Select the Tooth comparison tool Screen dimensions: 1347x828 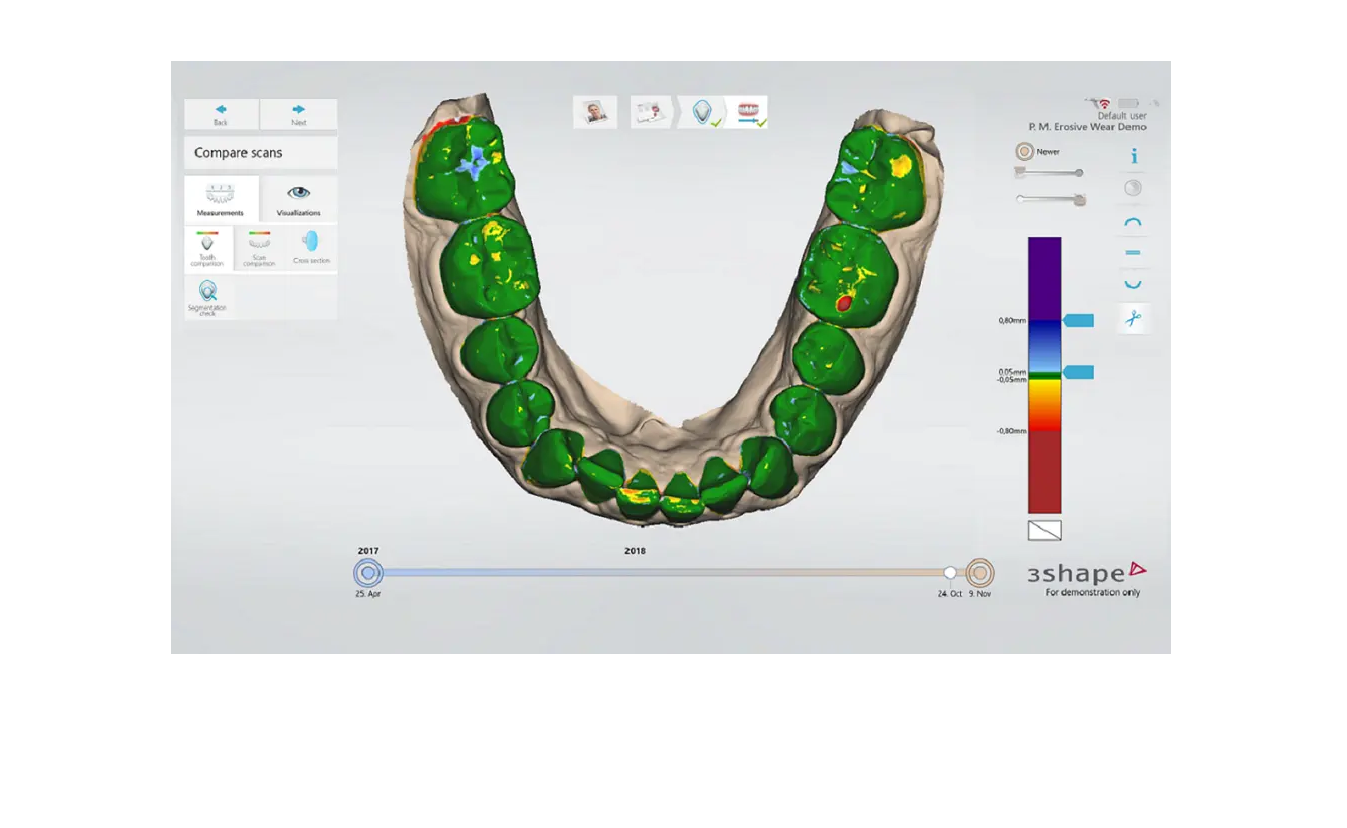208,248
